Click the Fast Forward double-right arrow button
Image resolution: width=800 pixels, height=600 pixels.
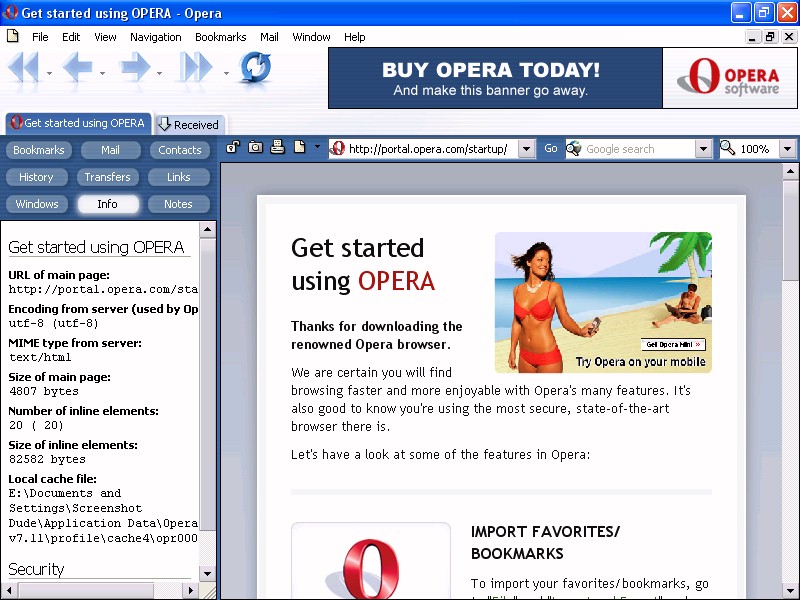(196, 67)
